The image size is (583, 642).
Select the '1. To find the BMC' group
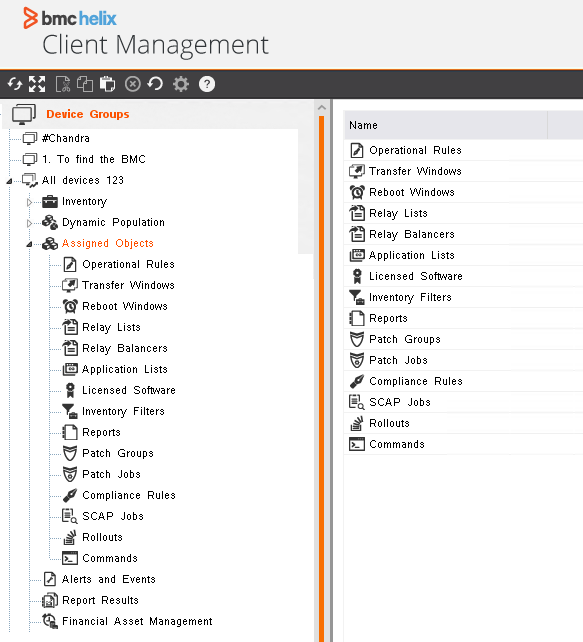(94, 159)
